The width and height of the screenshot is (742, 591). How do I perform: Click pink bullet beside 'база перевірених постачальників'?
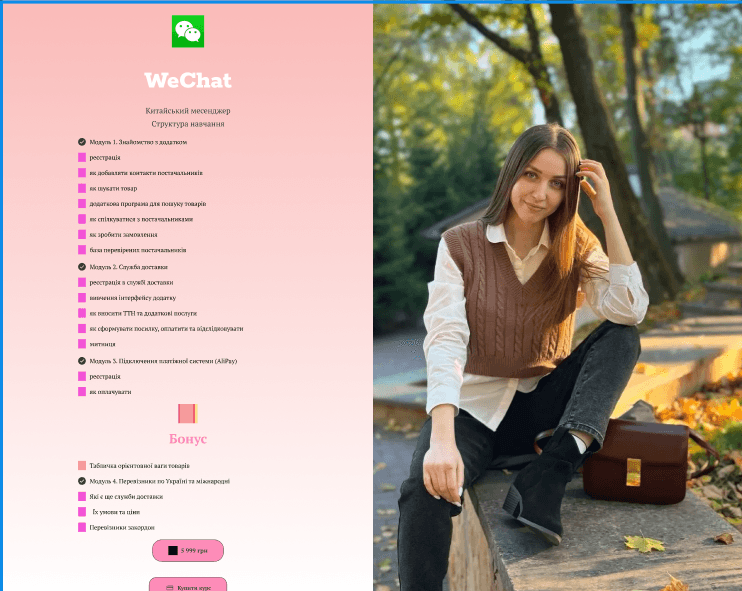click(82, 250)
